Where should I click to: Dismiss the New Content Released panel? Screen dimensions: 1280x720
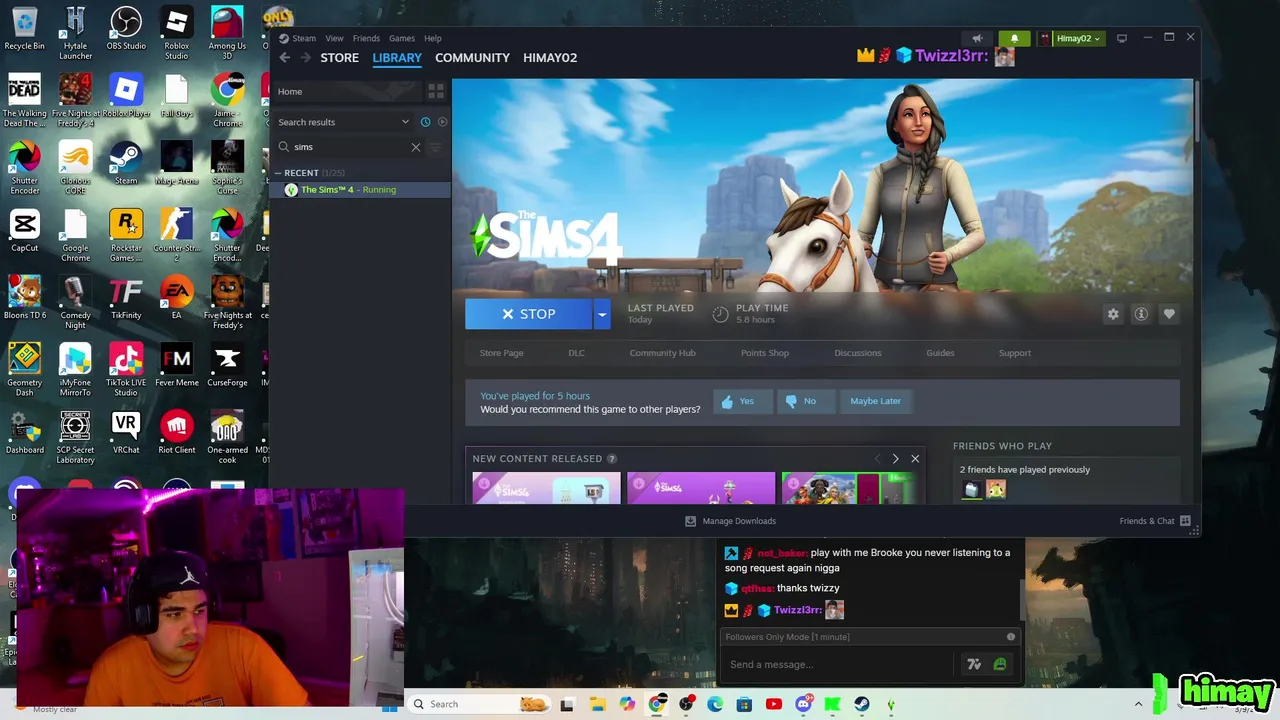tap(915, 459)
